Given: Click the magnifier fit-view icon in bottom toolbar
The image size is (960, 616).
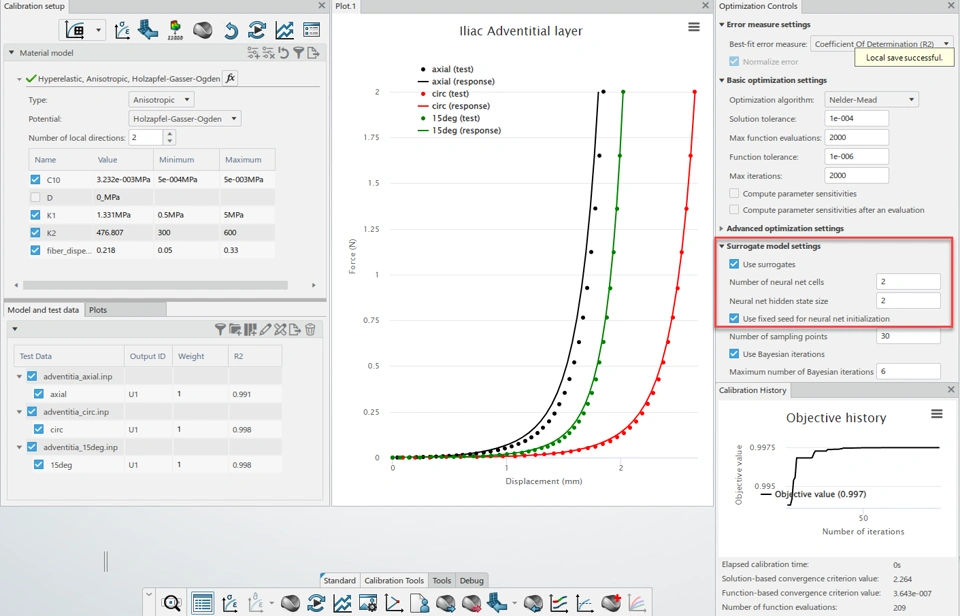Looking at the screenshot, I should tap(171, 603).
